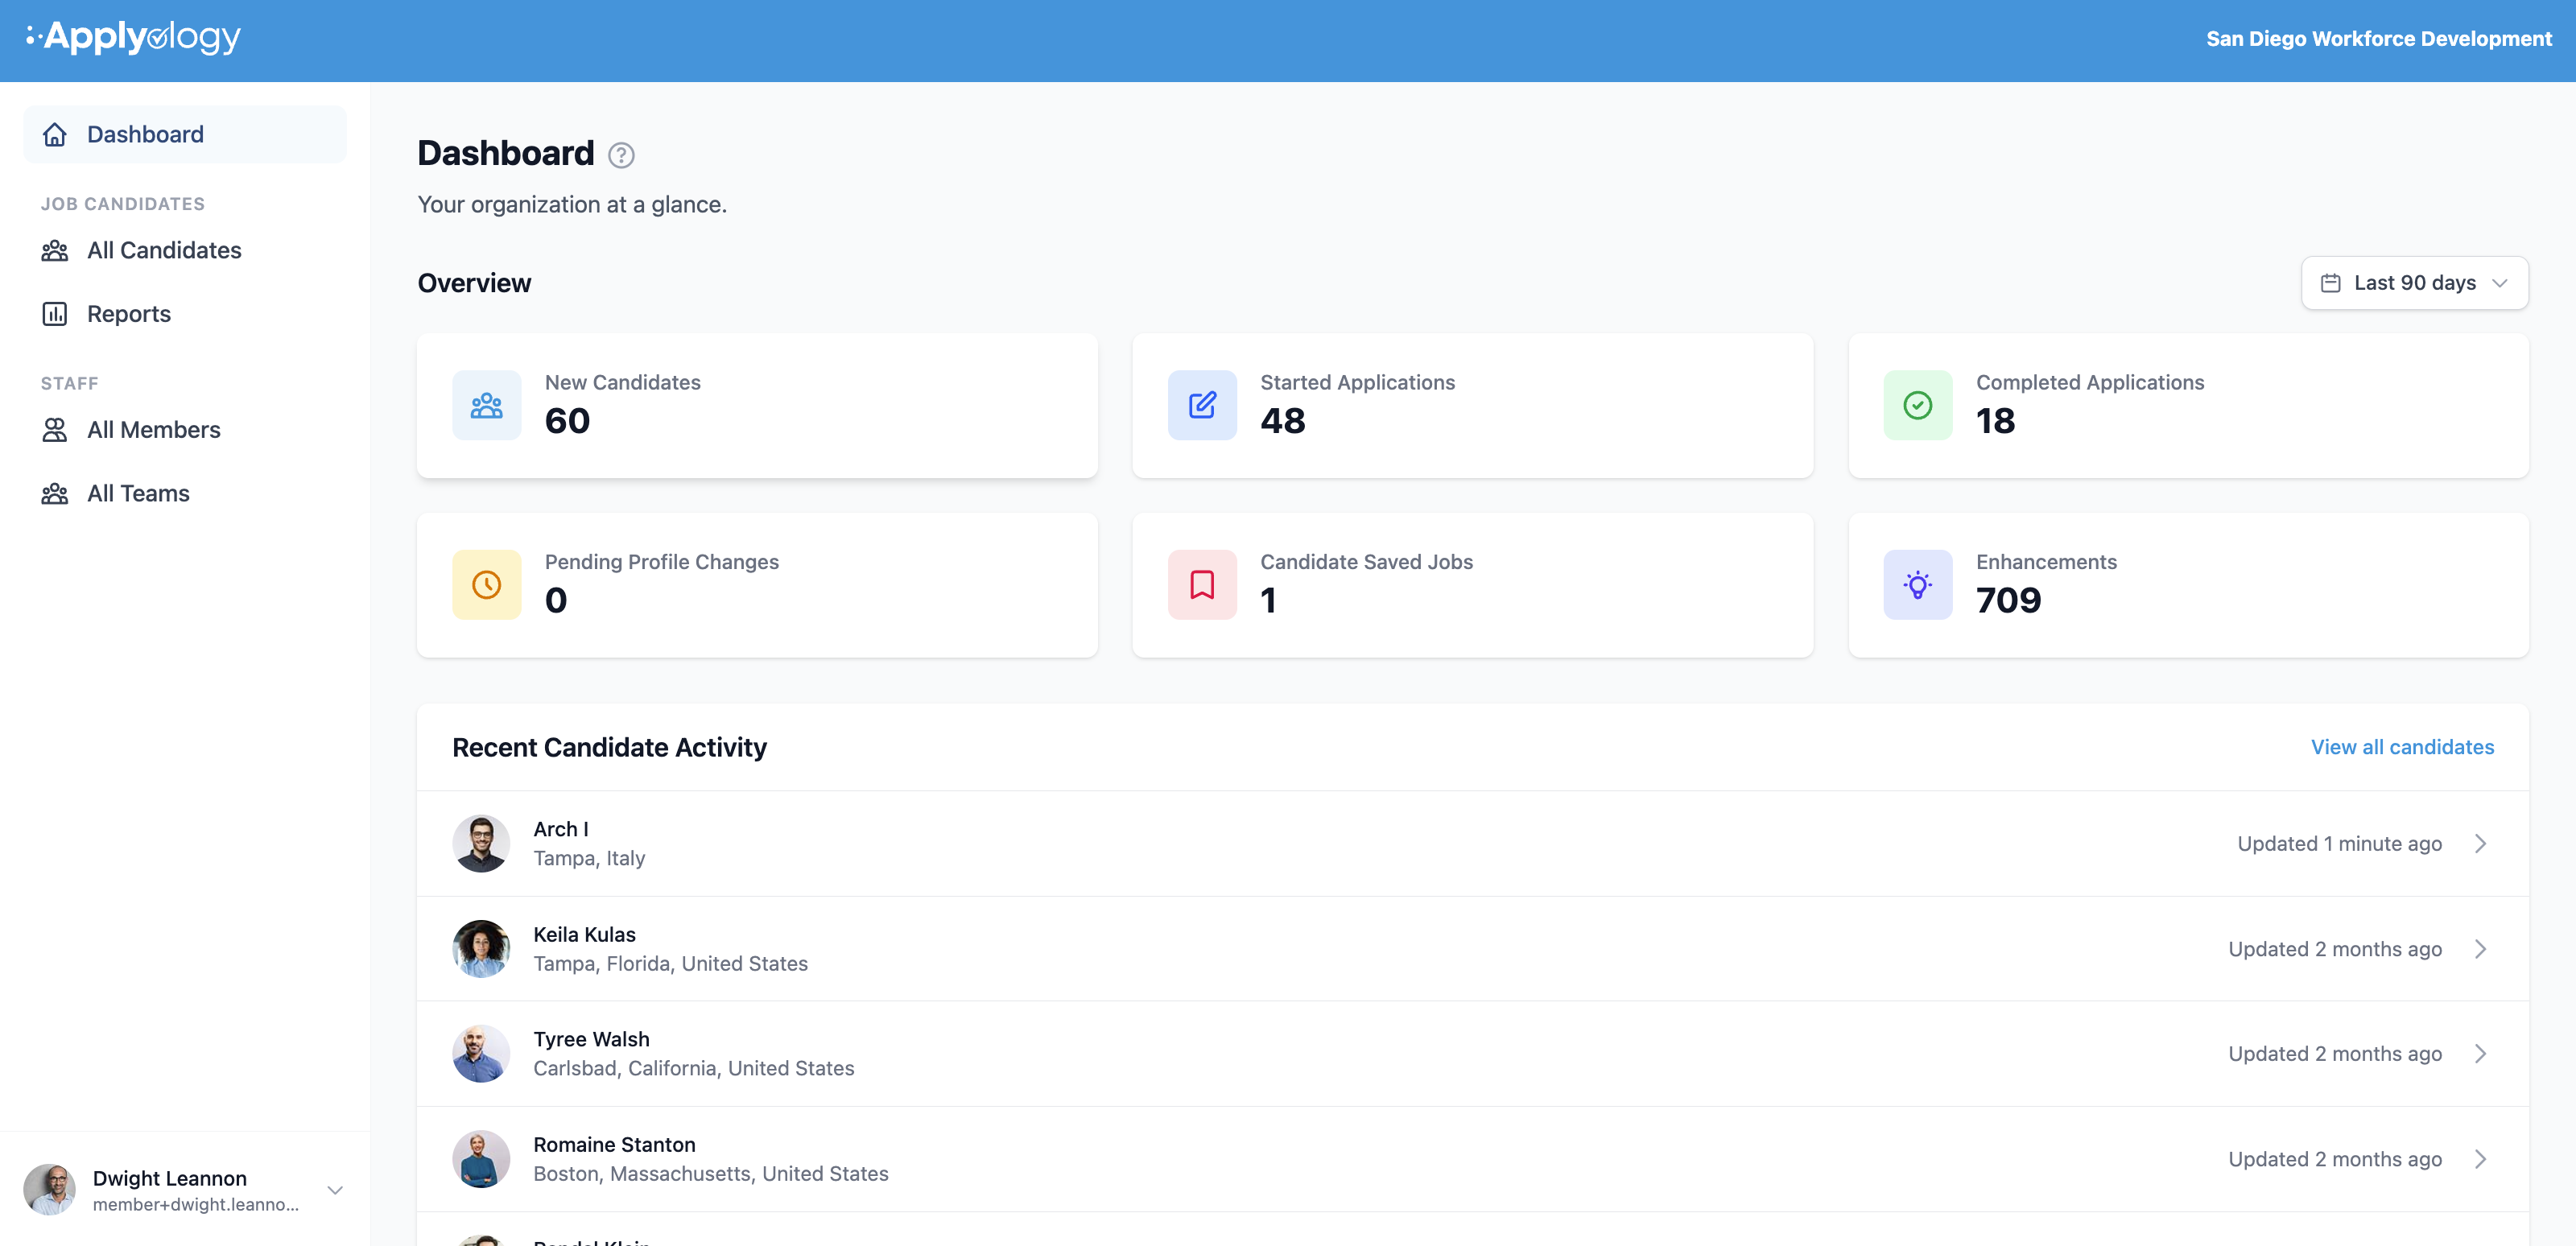
Task: Click the Applyology logo
Action: (x=133, y=37)
